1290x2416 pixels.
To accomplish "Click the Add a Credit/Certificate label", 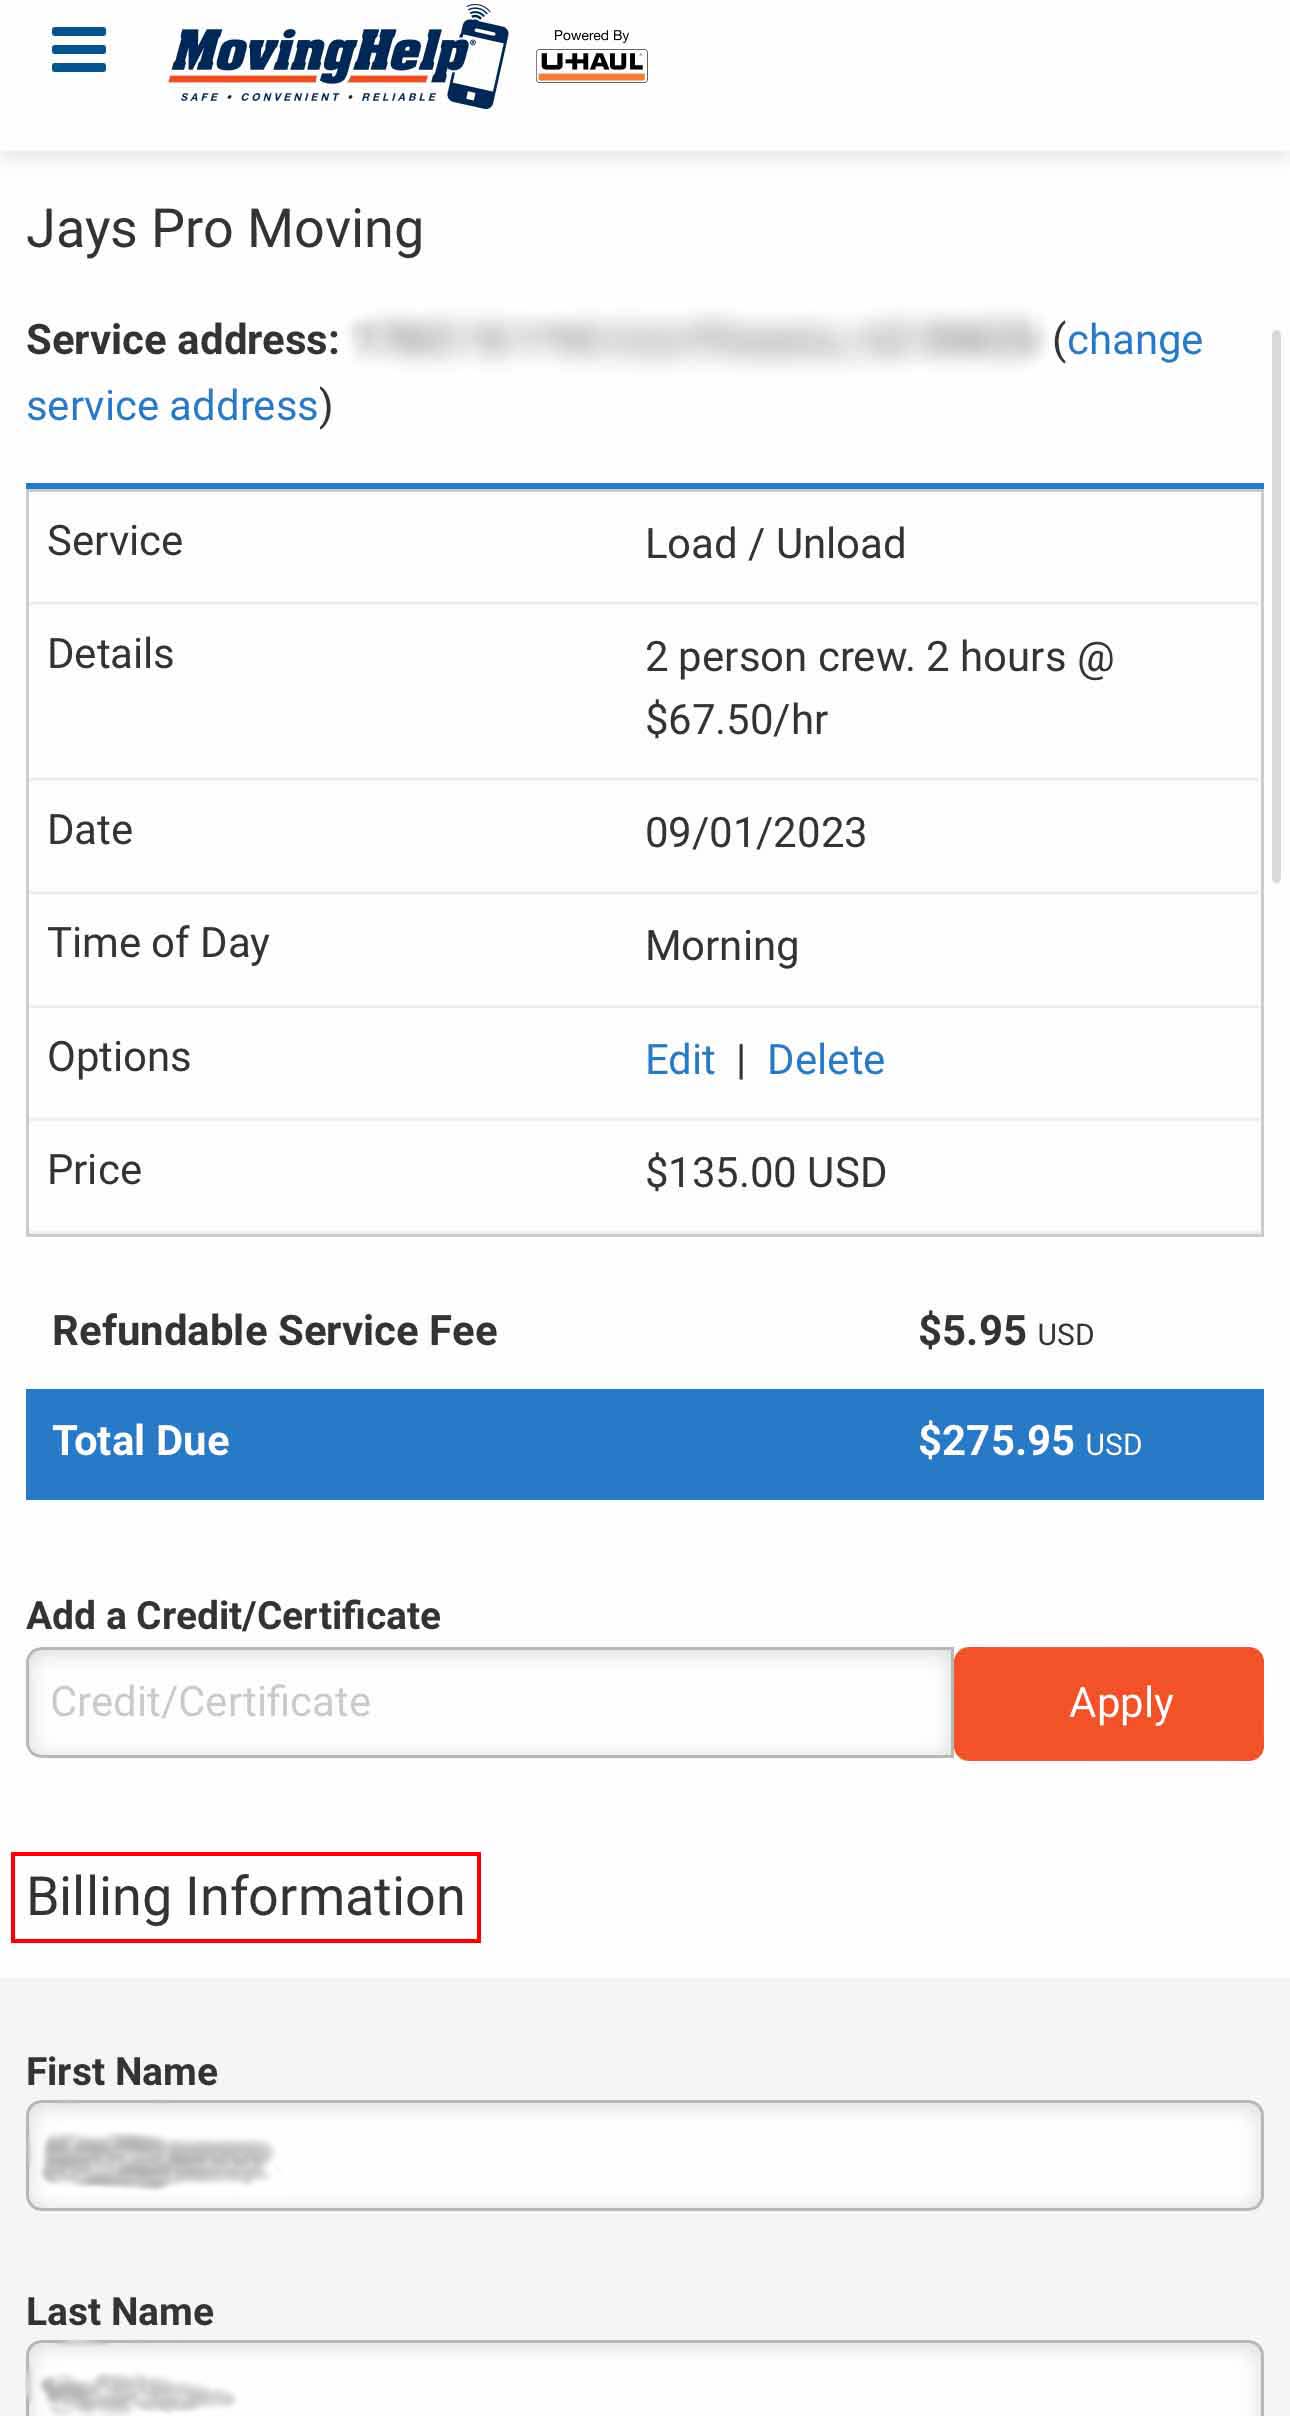I will pyautogui.click(x=233, y=1616).
